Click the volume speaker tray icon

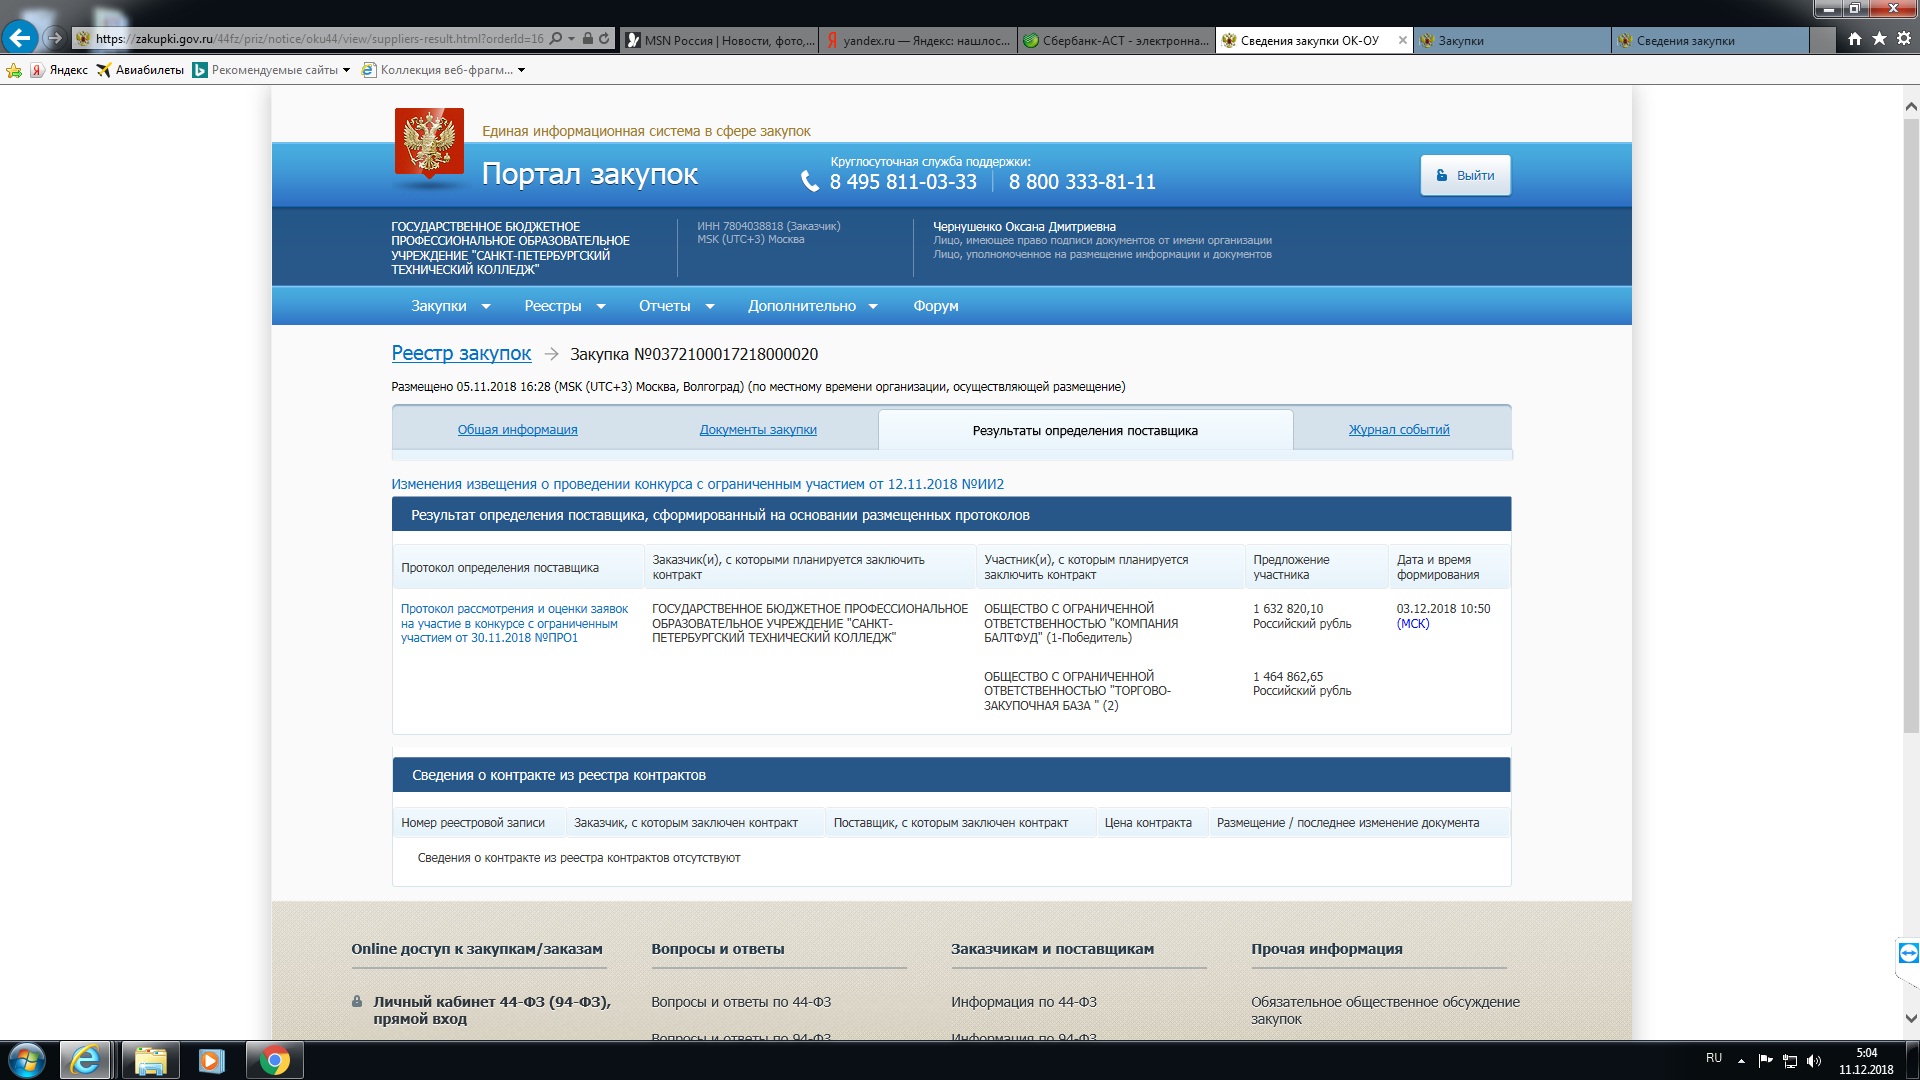pos(1814,1061)
